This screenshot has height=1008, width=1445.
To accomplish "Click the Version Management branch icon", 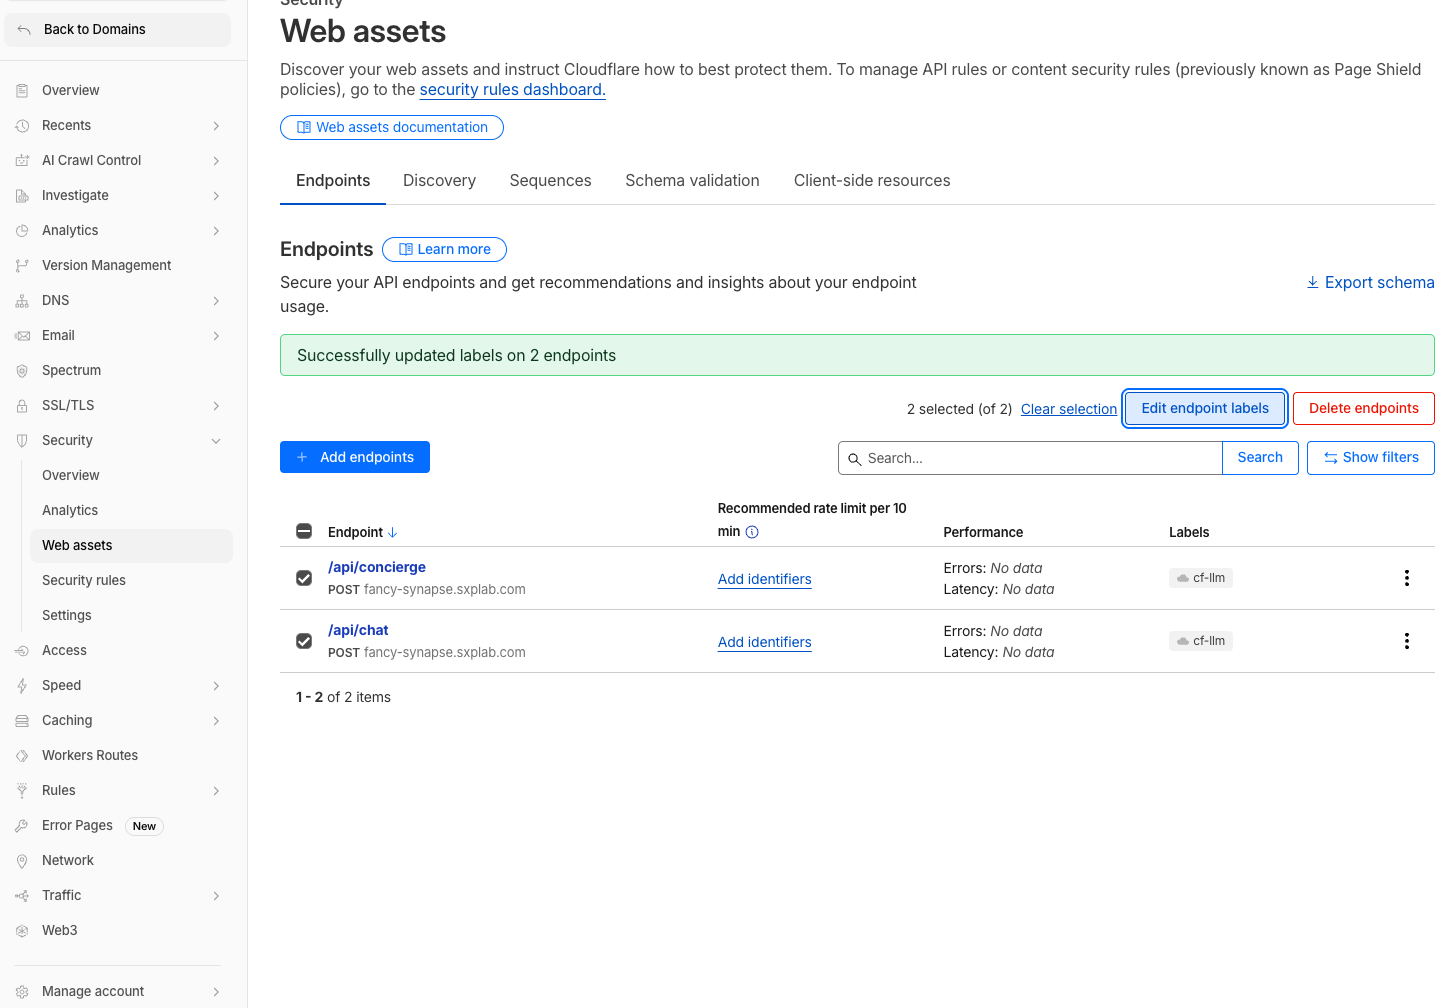I will (22, 266).
